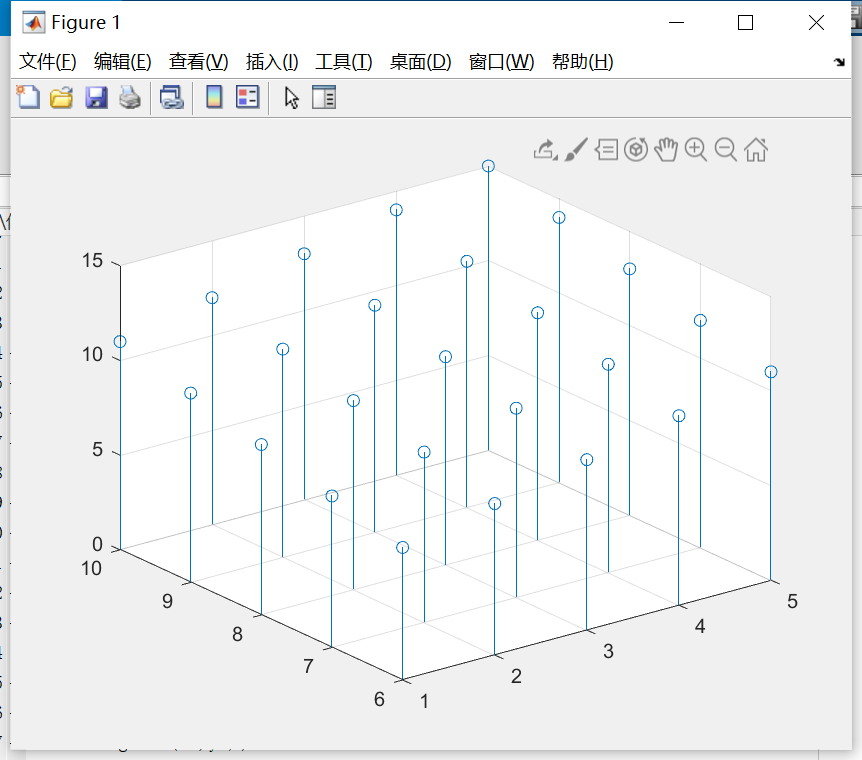Click the z-axis label 15
862x760 pixels.
coord(92,261)
